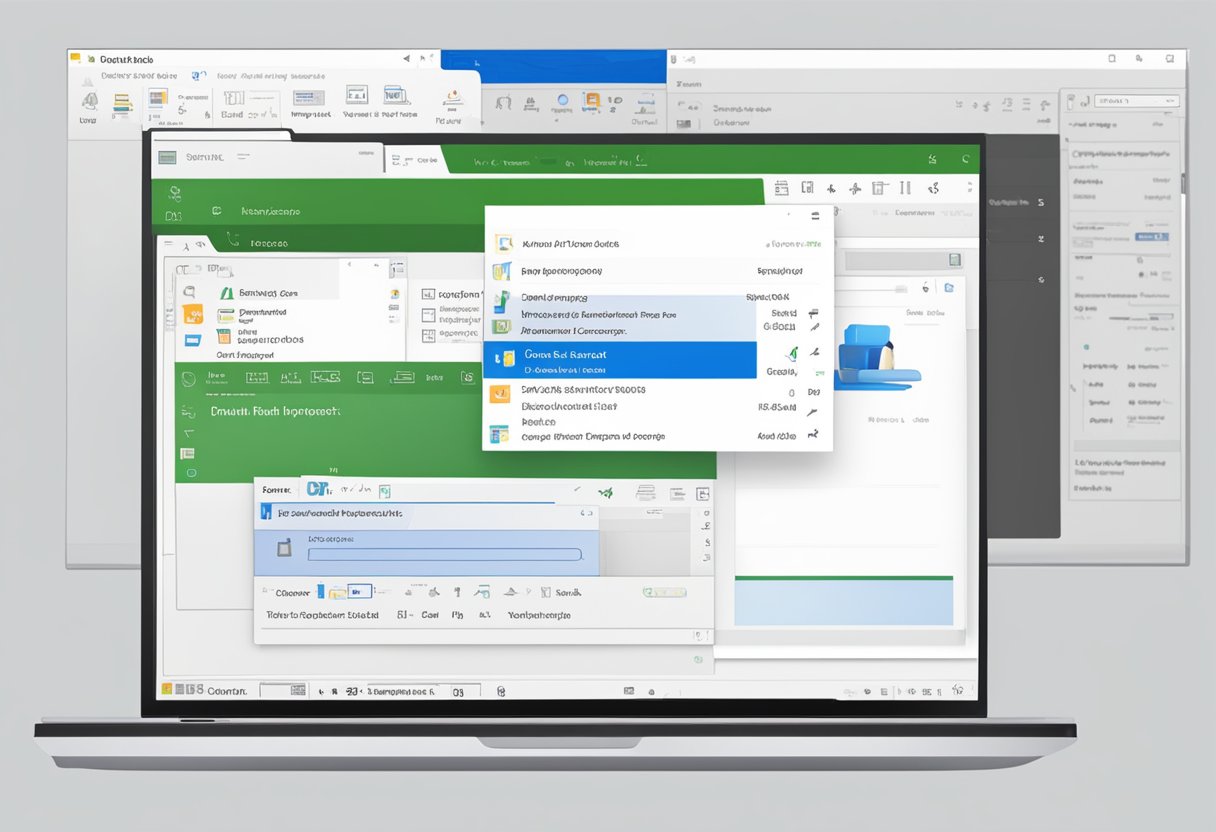Click the phone icon on the green tab

tap(232, 240)
